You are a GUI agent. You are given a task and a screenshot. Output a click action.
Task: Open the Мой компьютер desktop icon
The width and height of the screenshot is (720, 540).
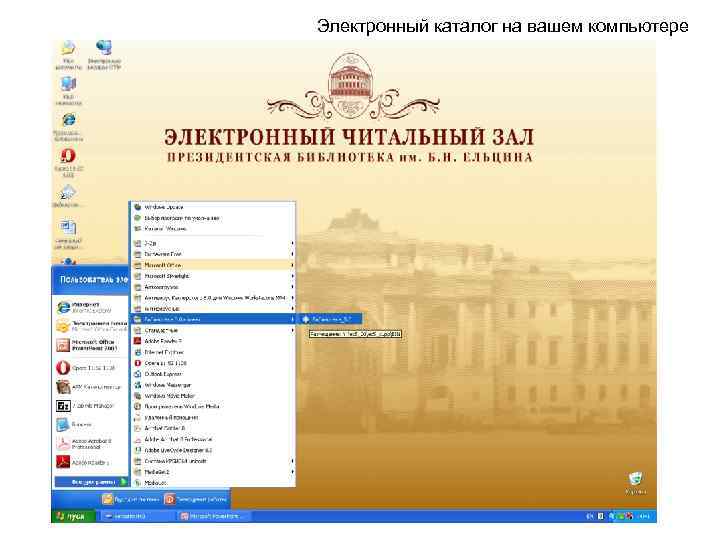(68, 91)
